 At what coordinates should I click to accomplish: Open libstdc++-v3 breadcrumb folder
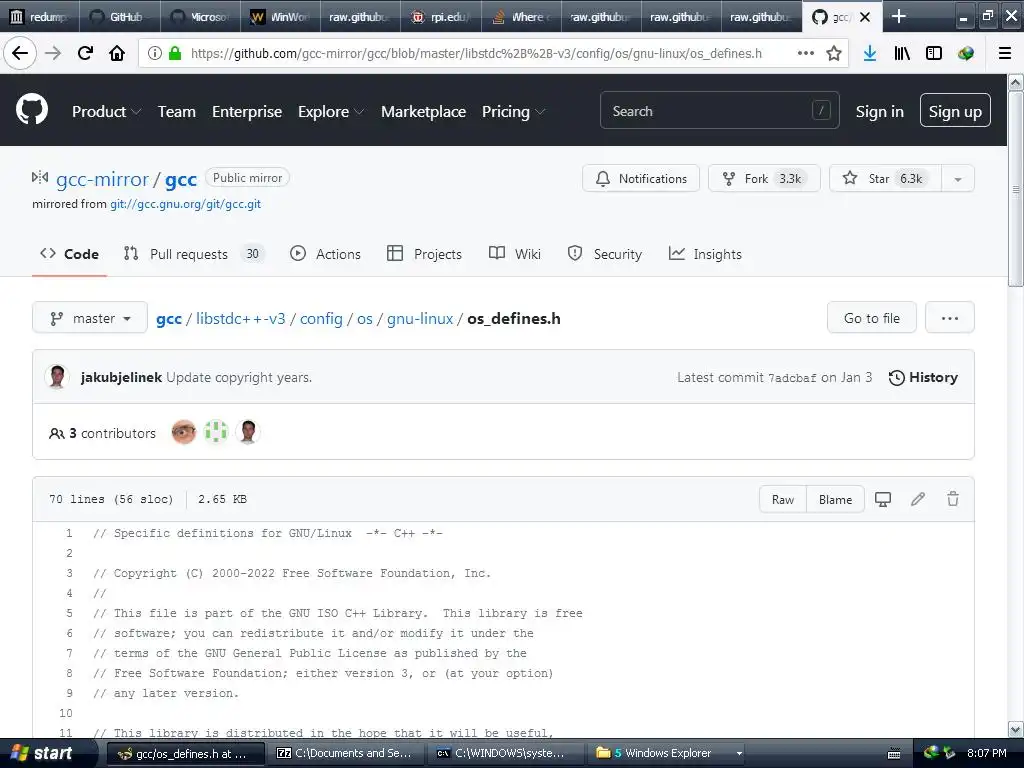[240, 319]
